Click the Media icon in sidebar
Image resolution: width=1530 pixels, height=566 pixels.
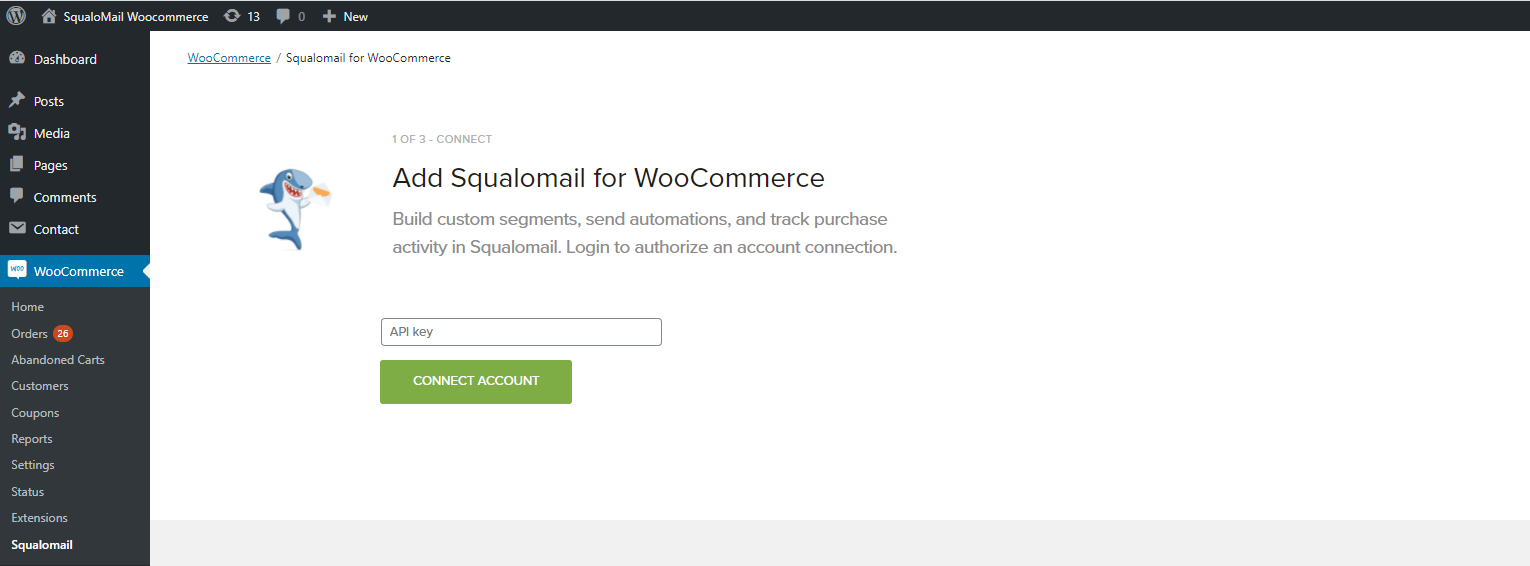pyautogui.click(x=17, y=133)
